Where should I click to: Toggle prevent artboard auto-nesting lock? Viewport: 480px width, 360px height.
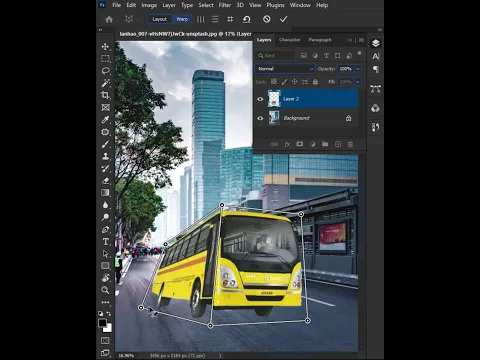coord(305,81)
